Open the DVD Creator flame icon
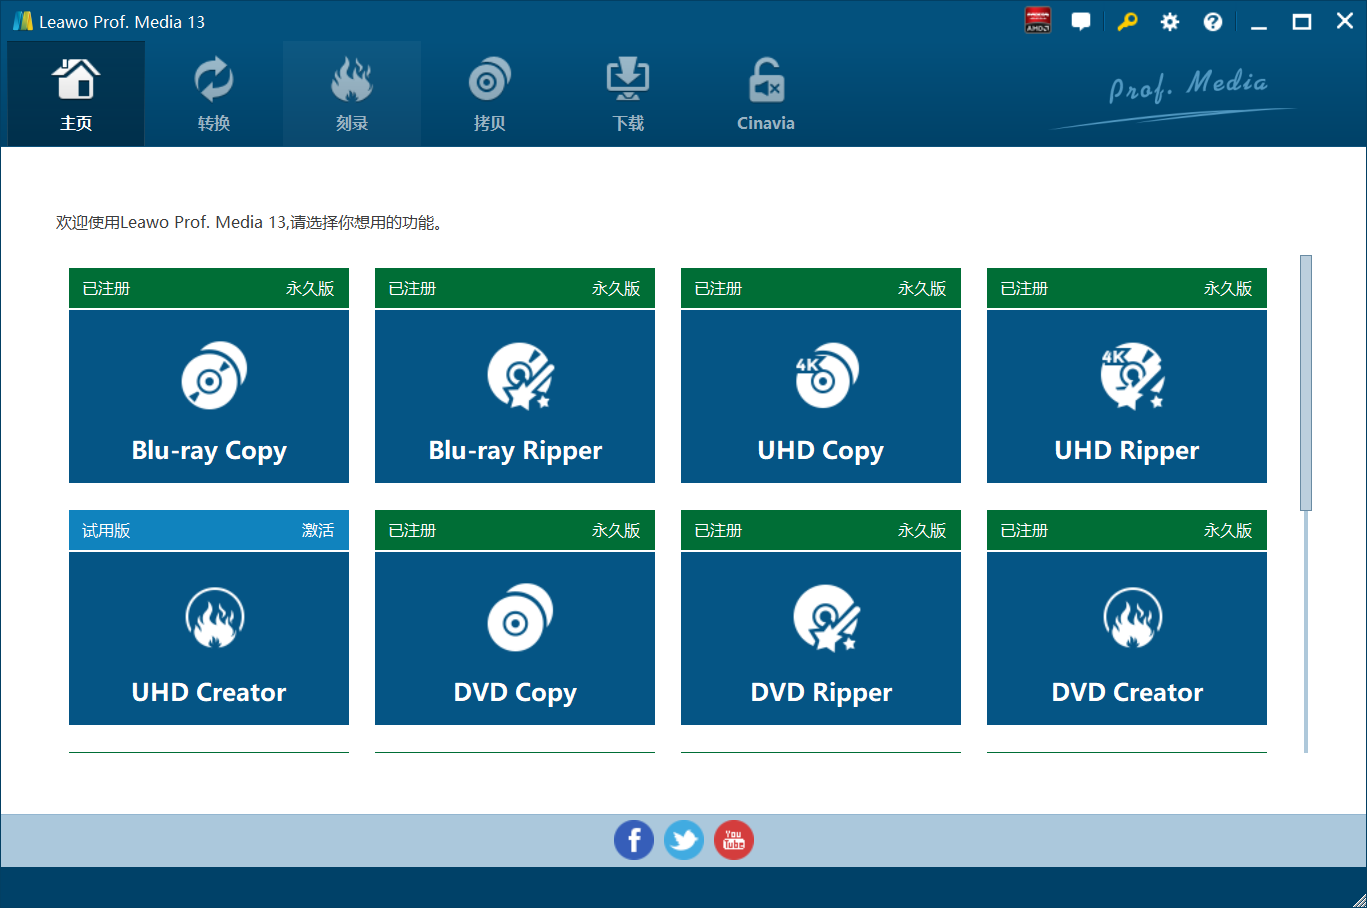The height and width of the screenshot is (908, 1367). point(1133,618)
